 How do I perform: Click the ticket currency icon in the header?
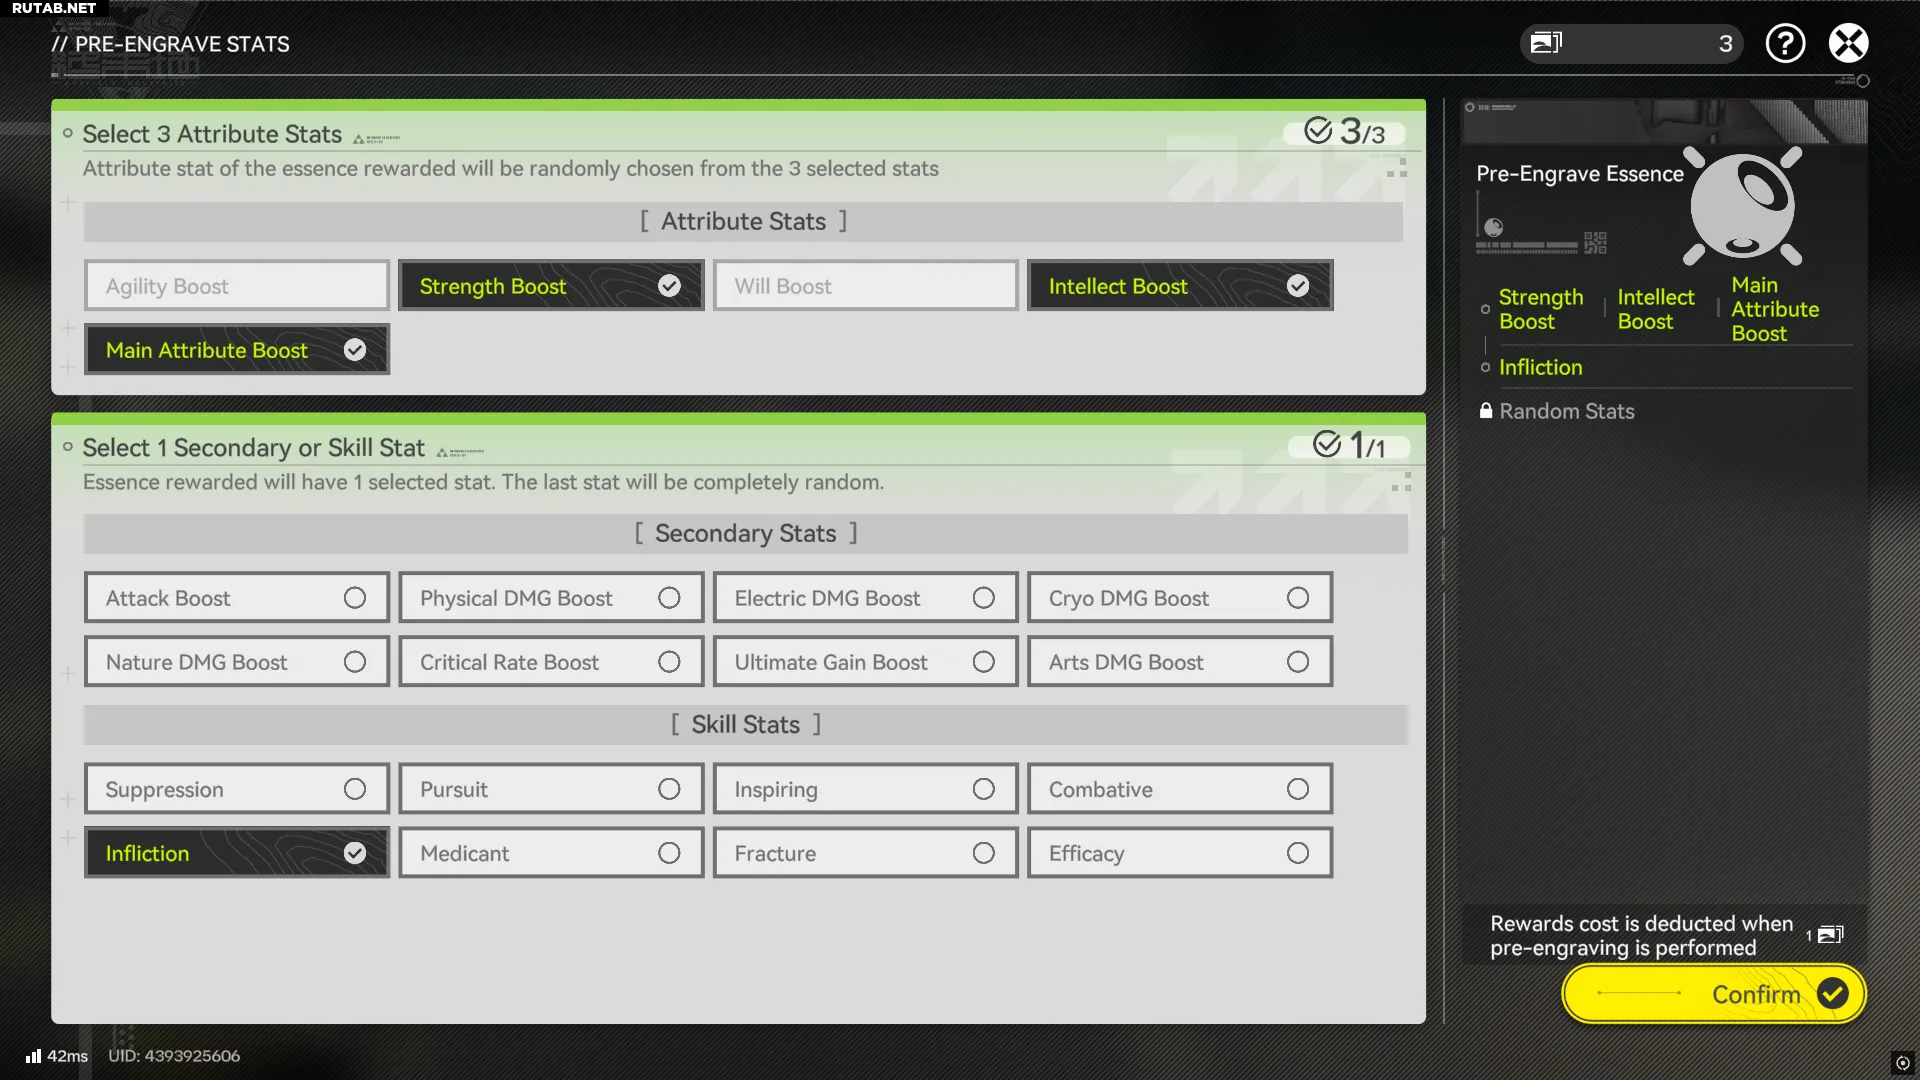pyautogui.click(x=1546, y=43)
